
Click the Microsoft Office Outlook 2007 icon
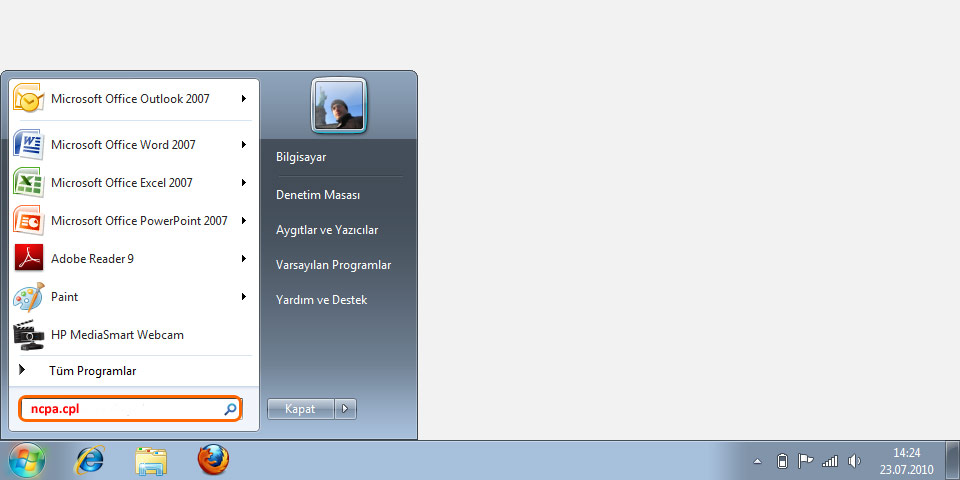[28, 99]
